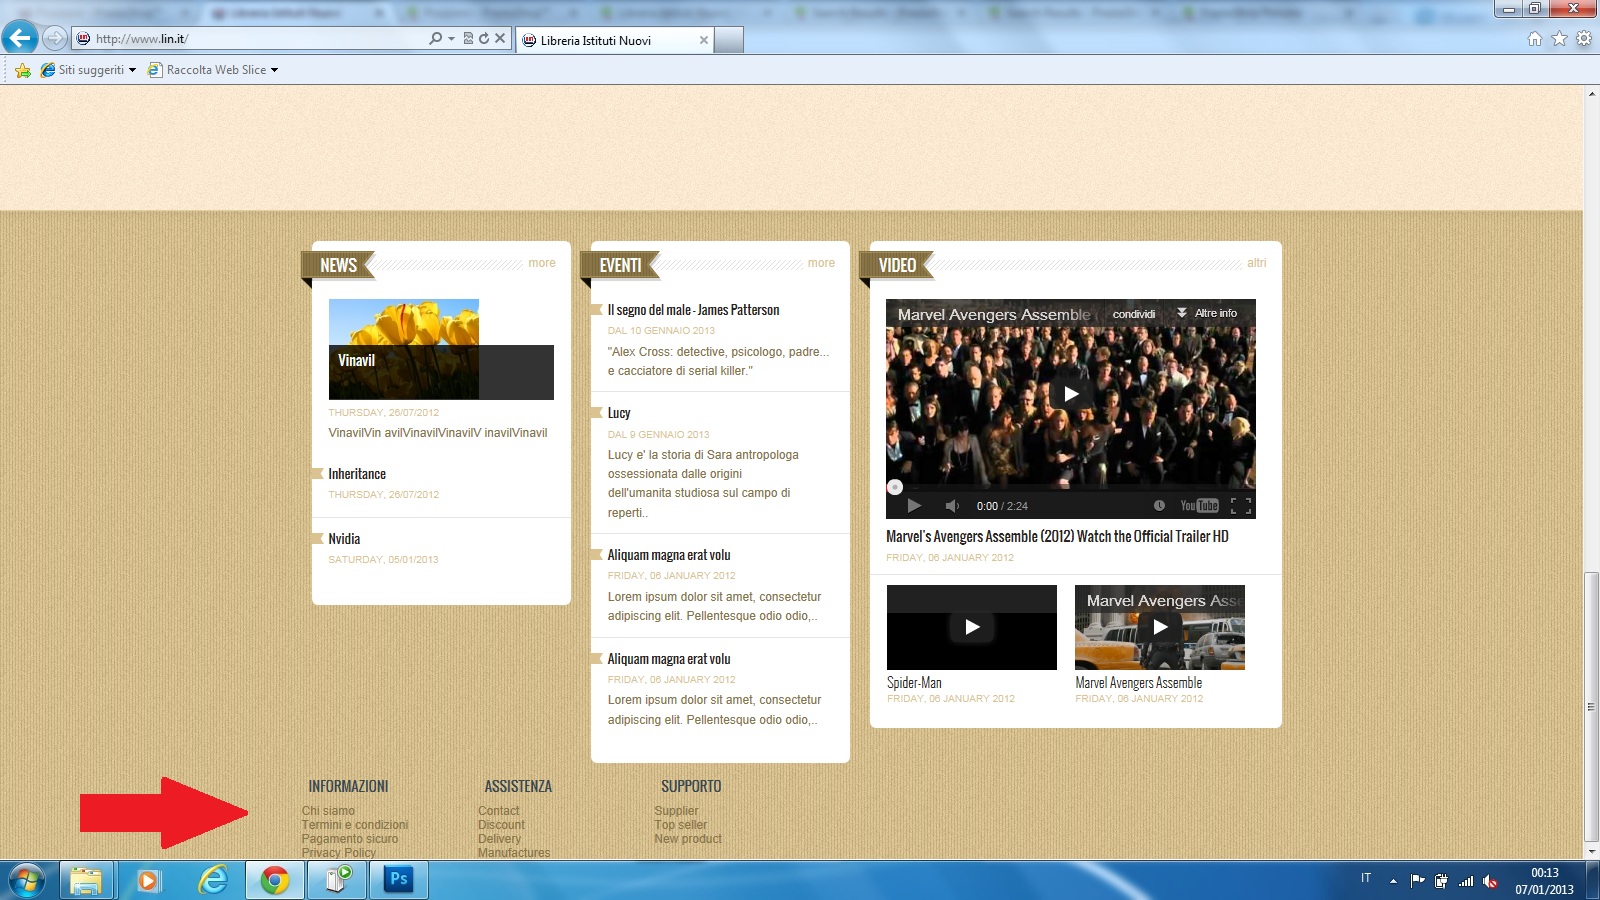1600x900 pixels.
Task: Open 'Il segno del male - James Patterson' event
Action: pos(693,310)
